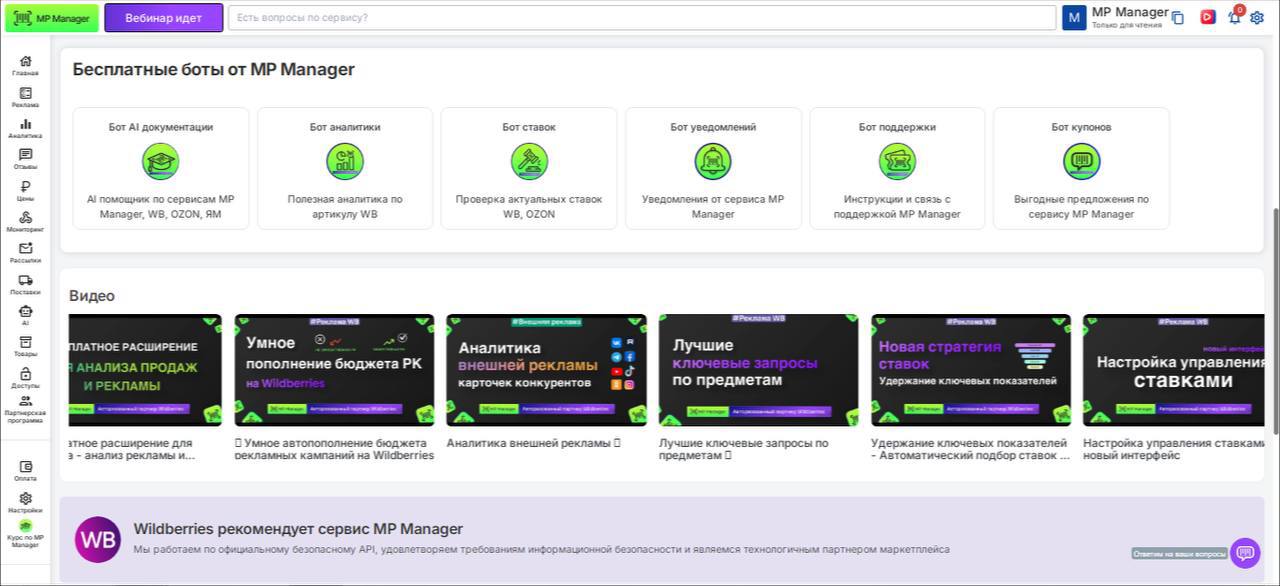This screenshot has height=586, width=1280.
Task: Click the service questions search field
Action: [641, 18]
